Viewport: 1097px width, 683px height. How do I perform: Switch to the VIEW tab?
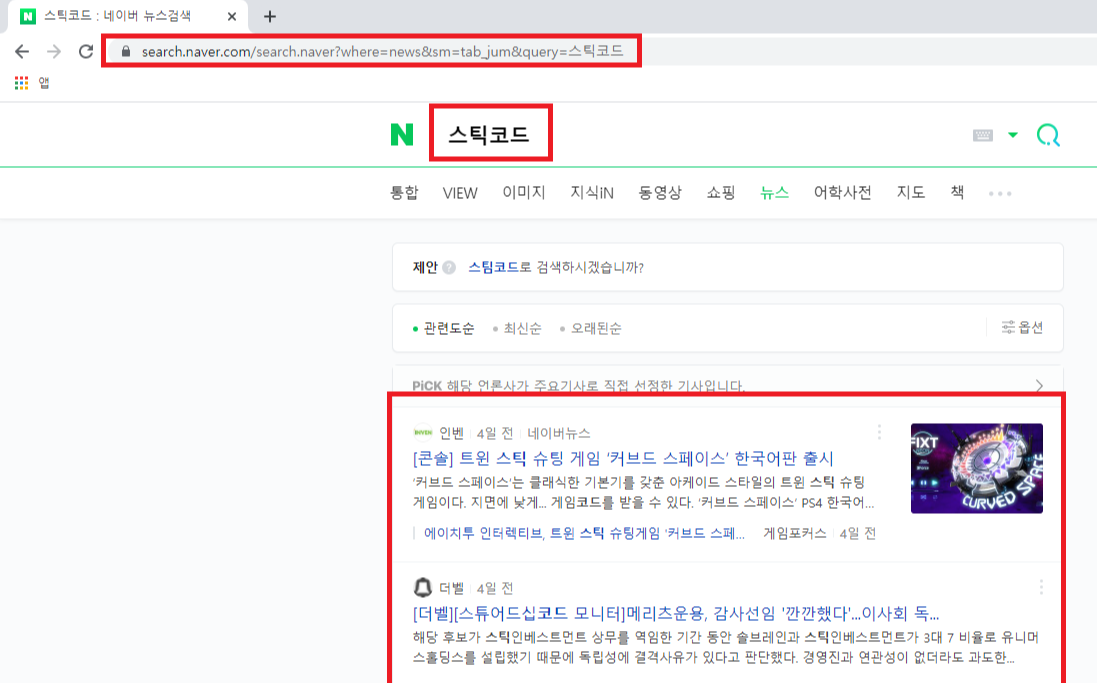click(460, 193)
